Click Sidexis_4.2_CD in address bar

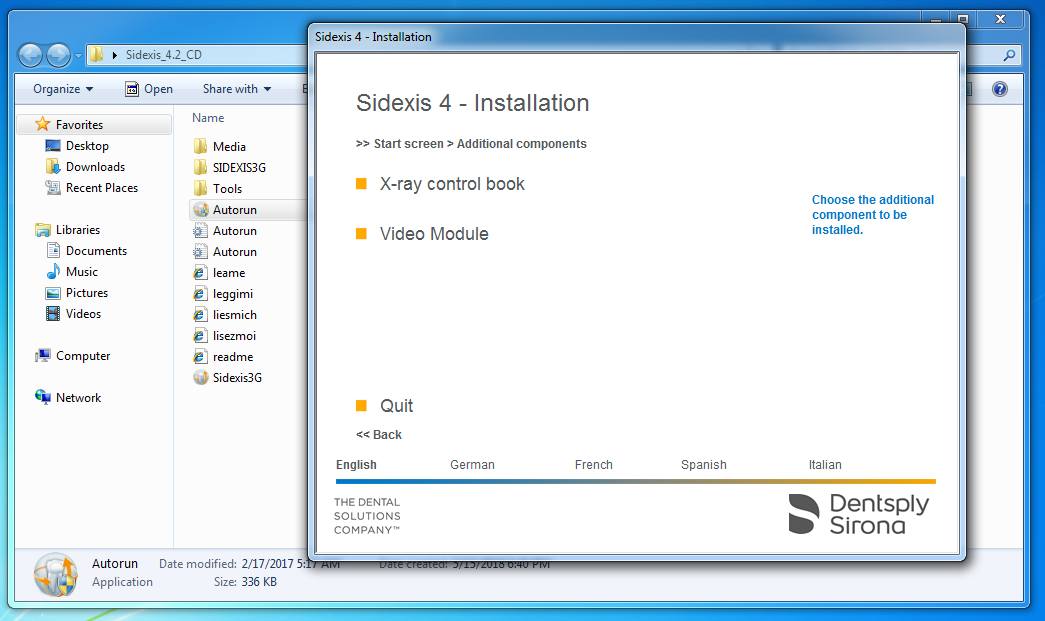[x=163, y=55]
